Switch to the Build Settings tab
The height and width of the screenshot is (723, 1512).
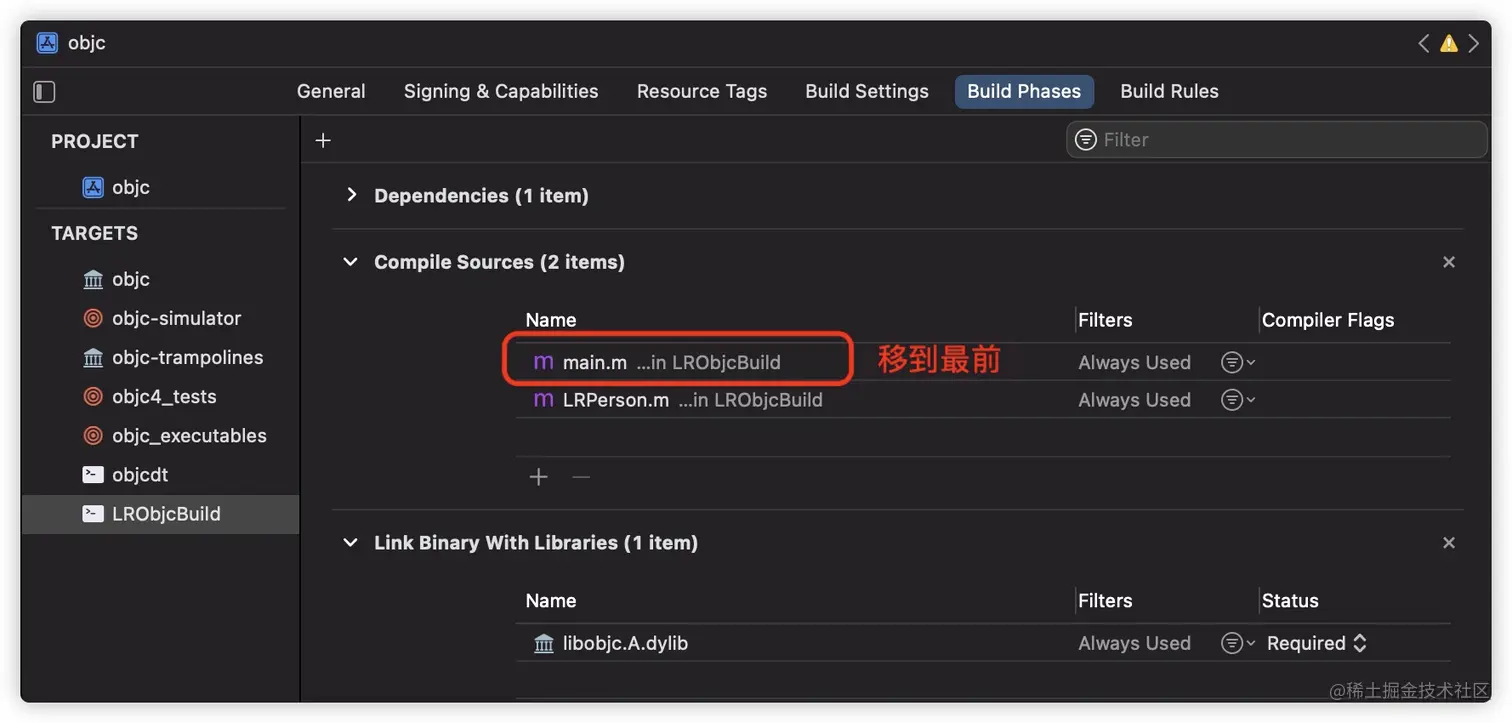[866, 91]
